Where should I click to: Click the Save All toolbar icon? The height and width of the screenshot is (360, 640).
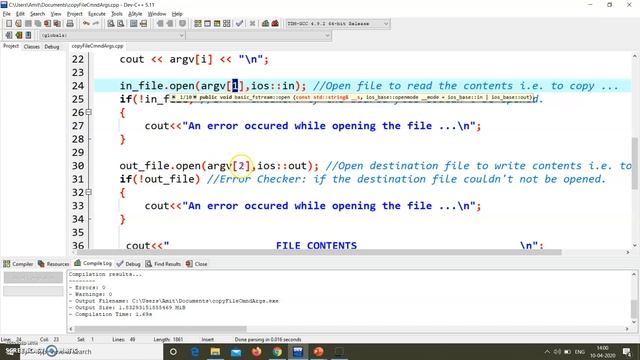coord(38,24)
